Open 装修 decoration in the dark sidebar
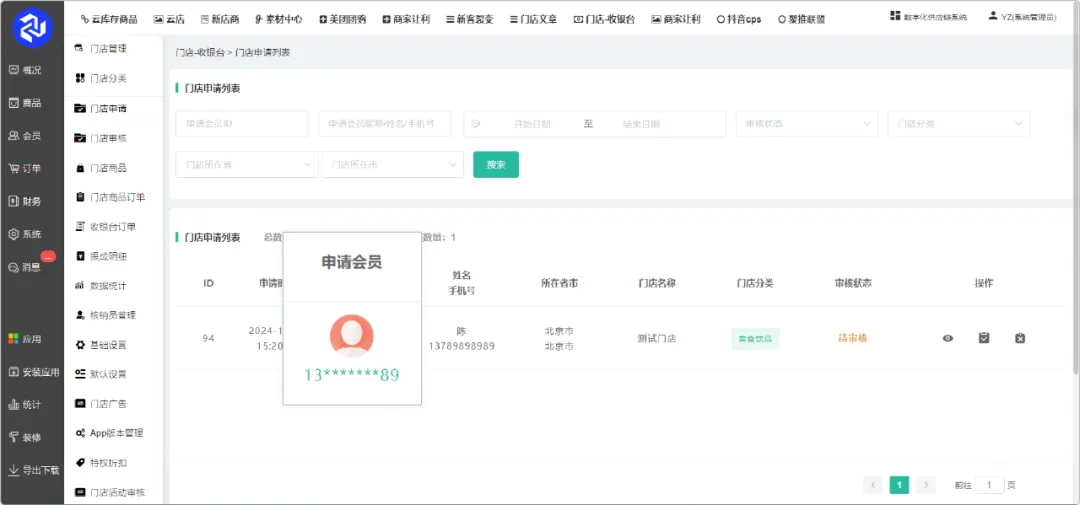 25,437
